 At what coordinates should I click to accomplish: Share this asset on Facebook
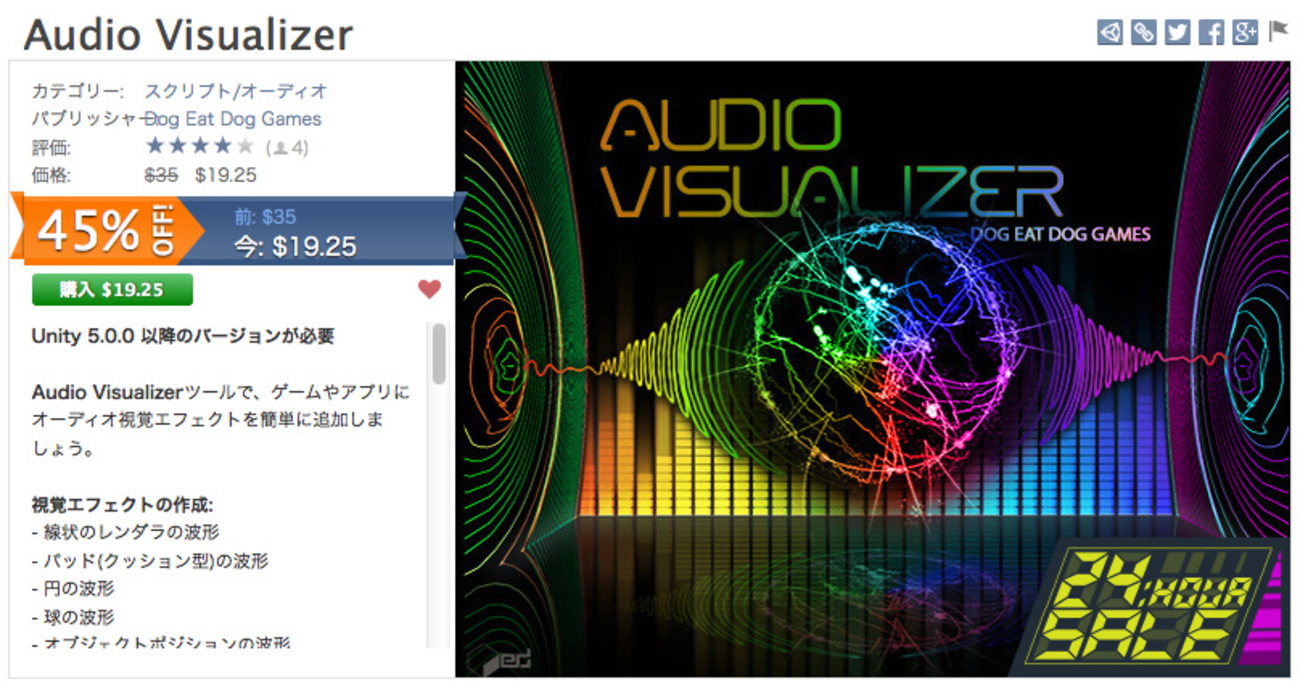pos(1211,32)
